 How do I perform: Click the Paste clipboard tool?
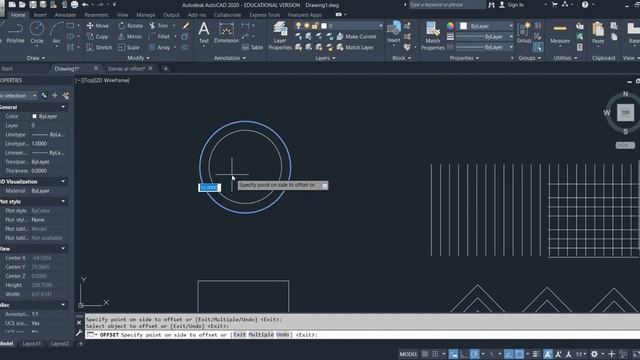[x=598, y=33]
